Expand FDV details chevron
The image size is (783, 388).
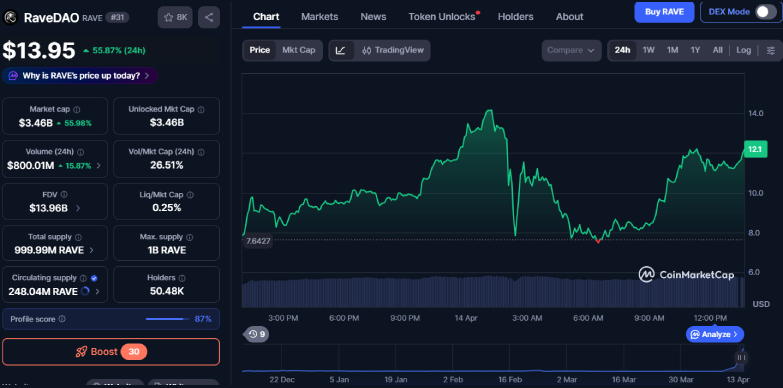(x=77, y=208)
